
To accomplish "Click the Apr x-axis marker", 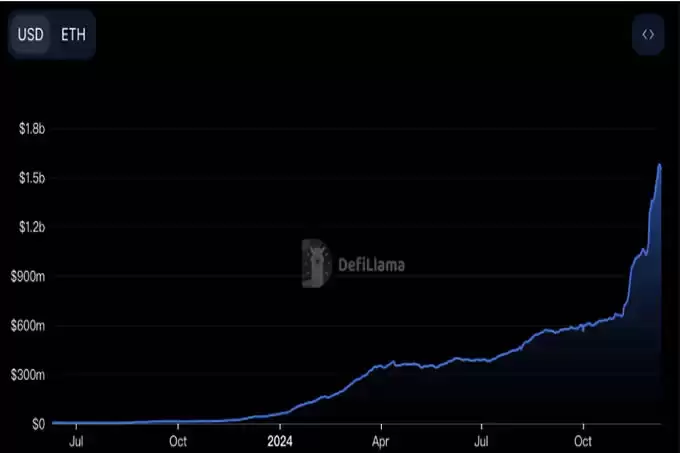I will (381, 441).
